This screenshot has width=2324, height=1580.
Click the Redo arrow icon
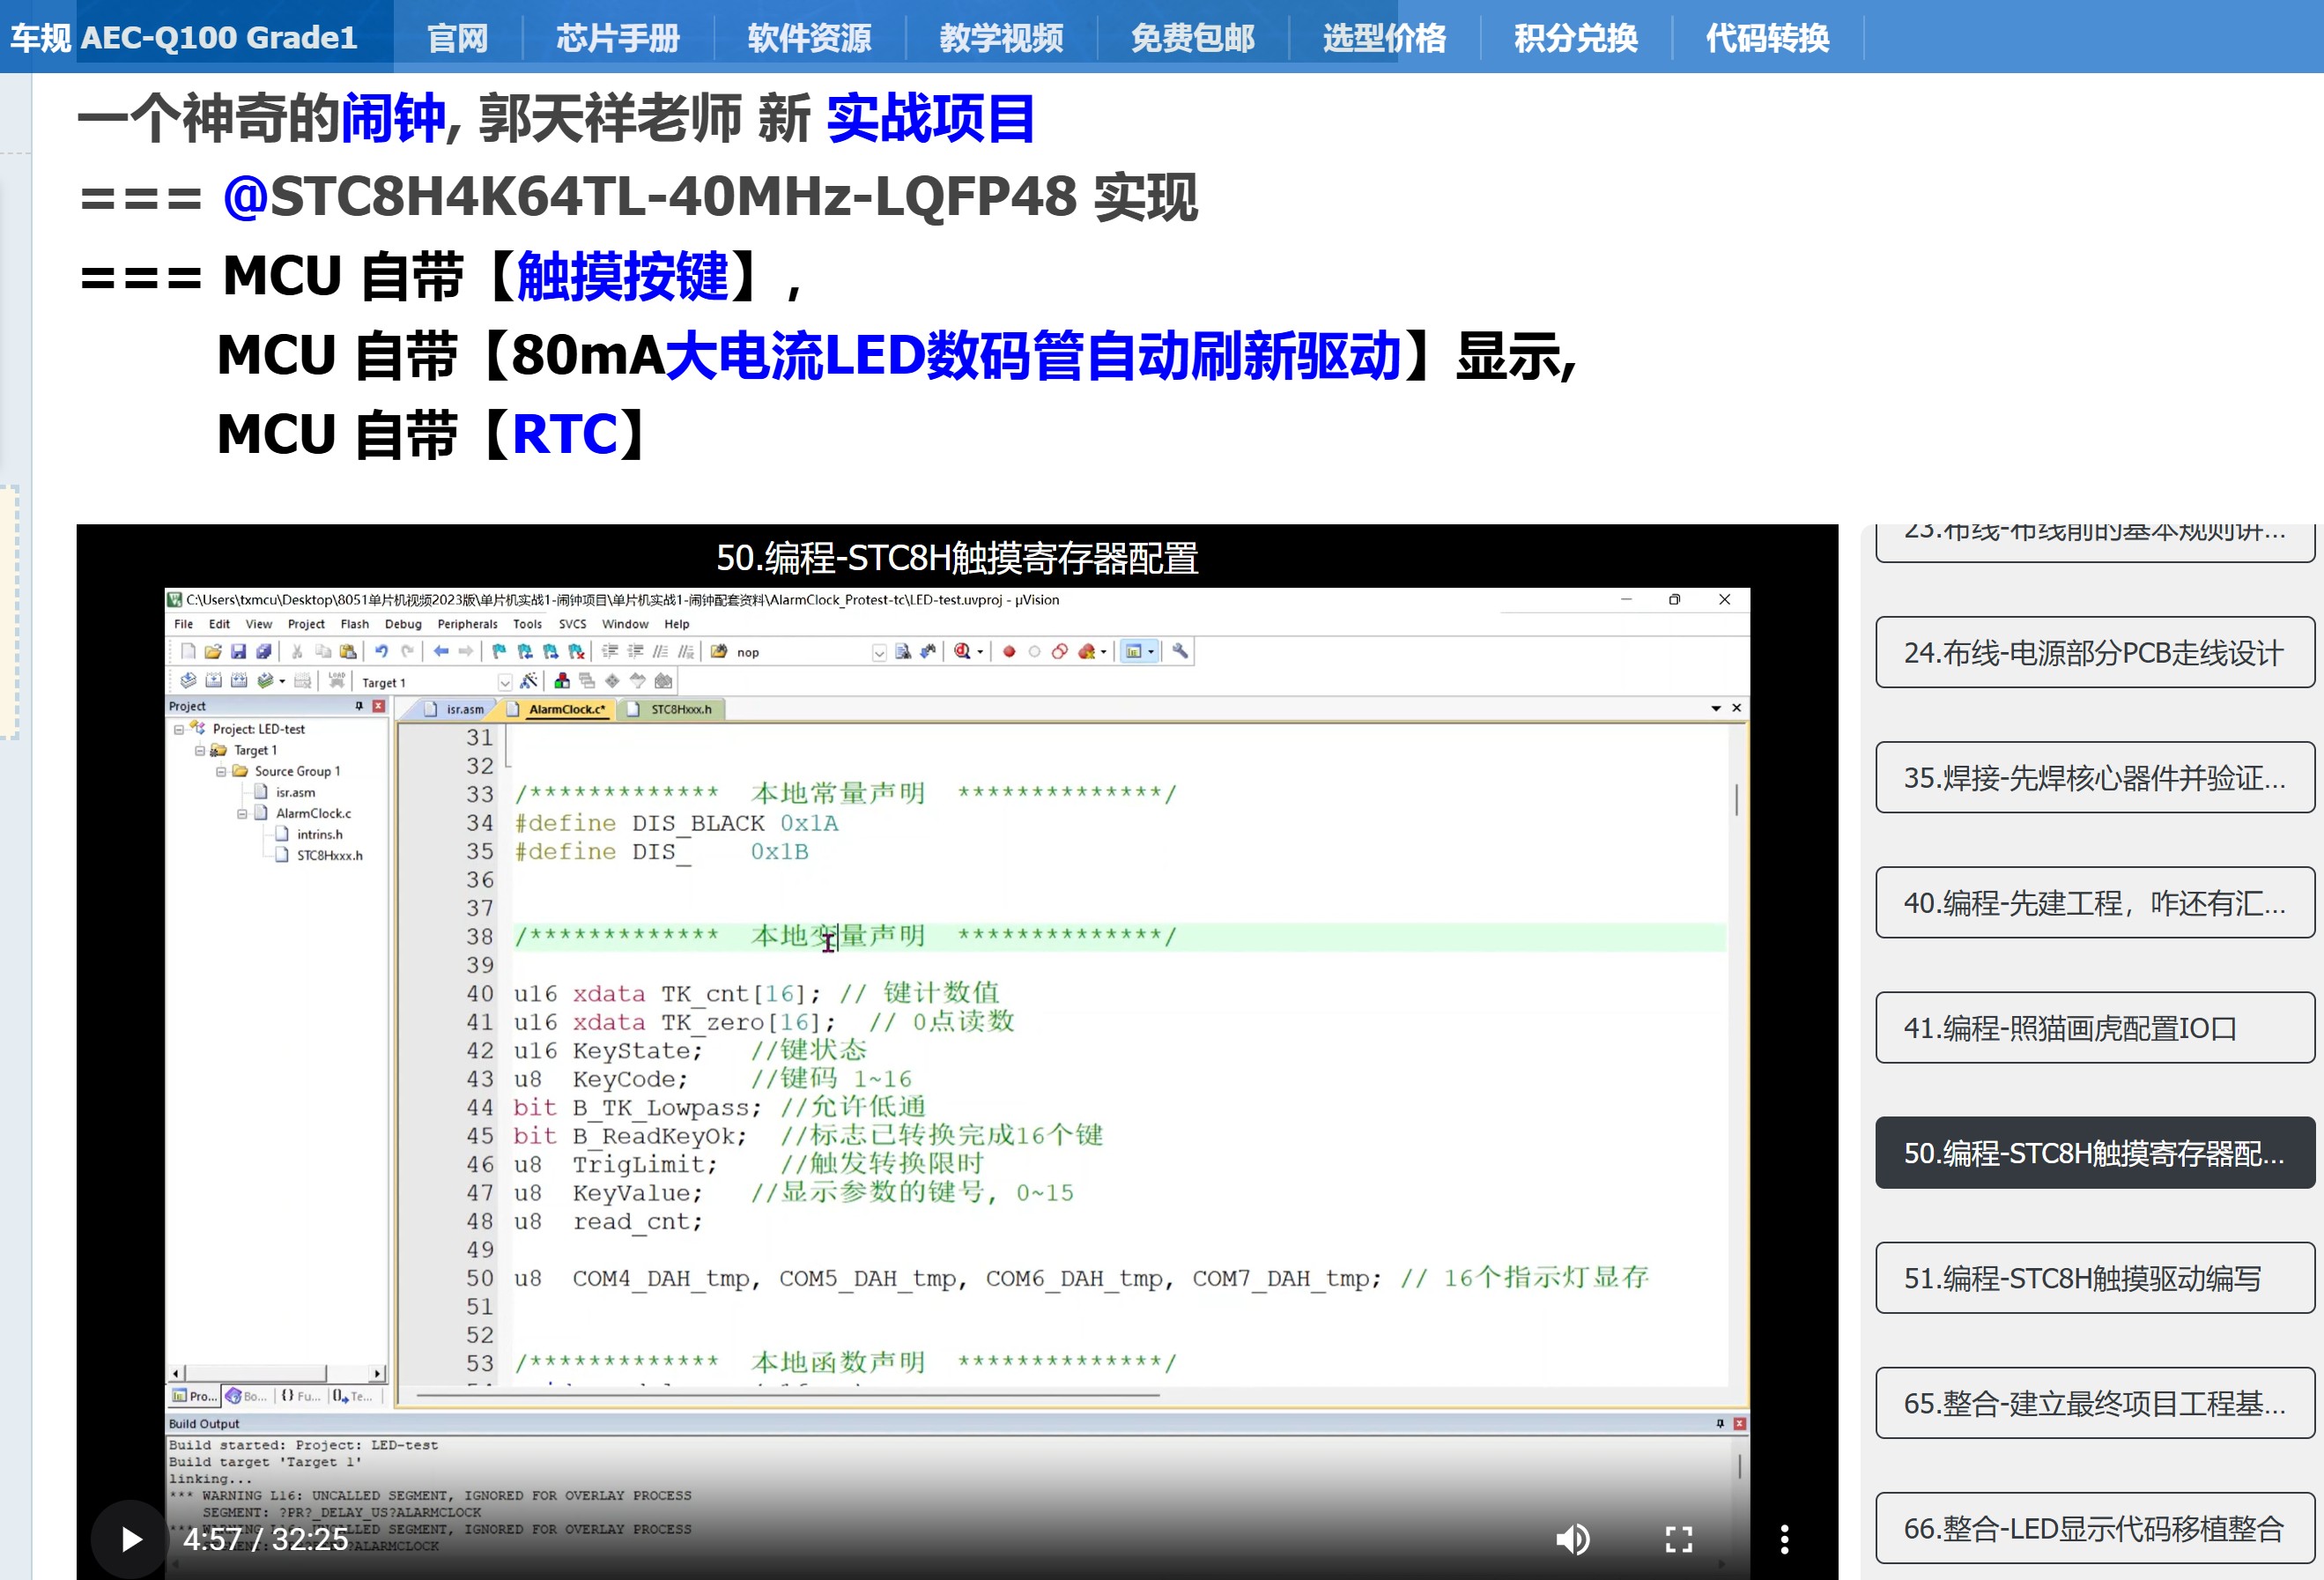(407, 652)
